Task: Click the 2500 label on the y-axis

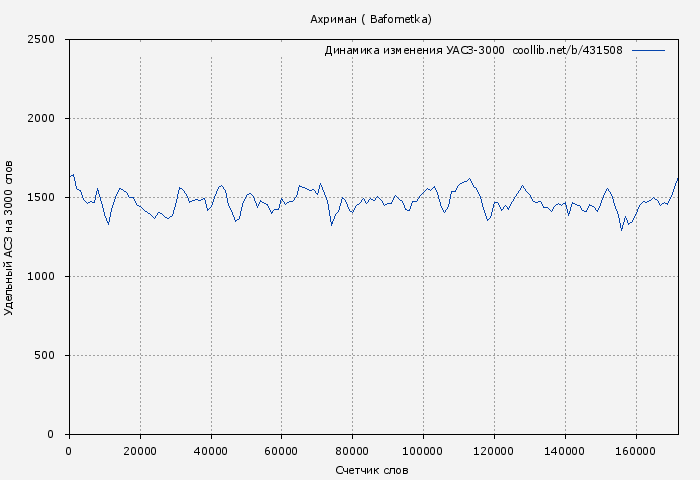Action: click(47, 40)
